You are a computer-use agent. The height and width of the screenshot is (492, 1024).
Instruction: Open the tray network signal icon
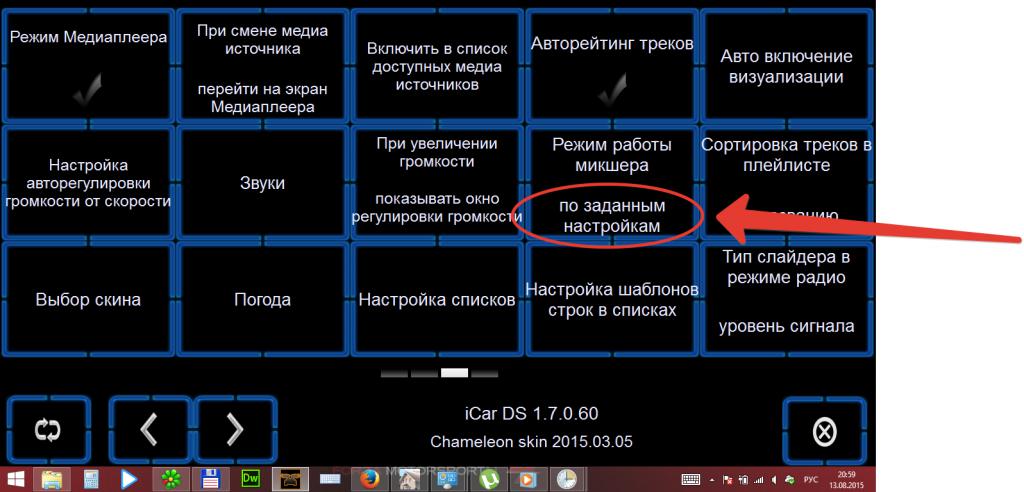[x=758, y=480]
